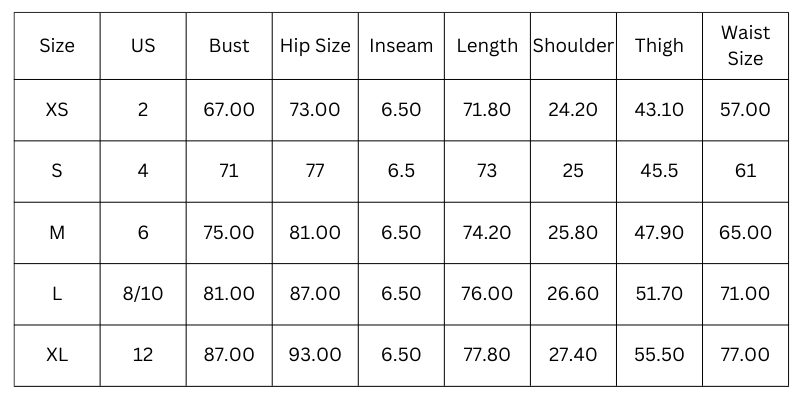Viewport: 800px width, 400px height.
Task: Click the Bust column header
Action: pyautogui.click(x=229, y=46)
